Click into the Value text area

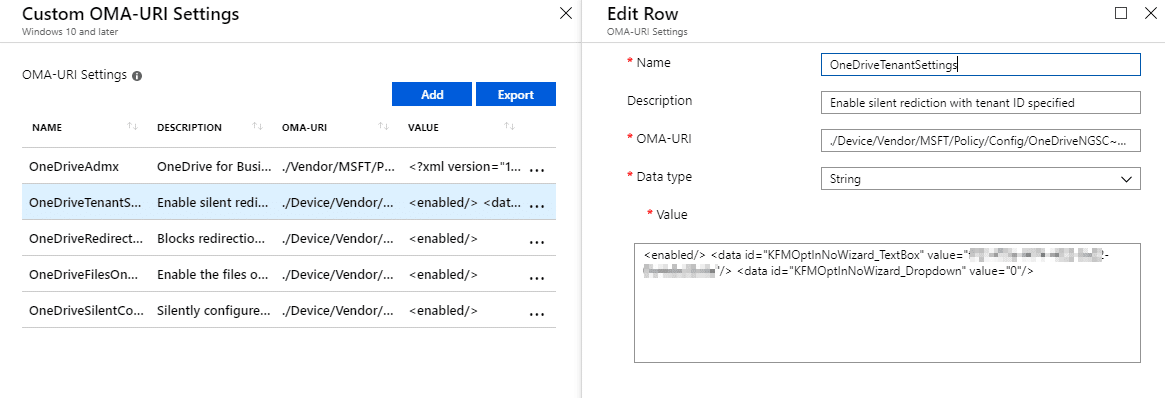click(x=887, y=303)
